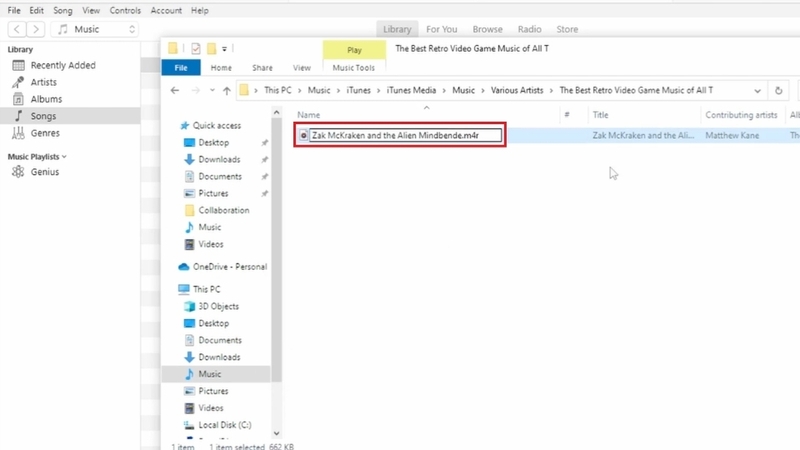The height and width of the screenshot is (450, 800).
Task: Click New Folder icon in quick access toolbar
Action: pos(211,48)
